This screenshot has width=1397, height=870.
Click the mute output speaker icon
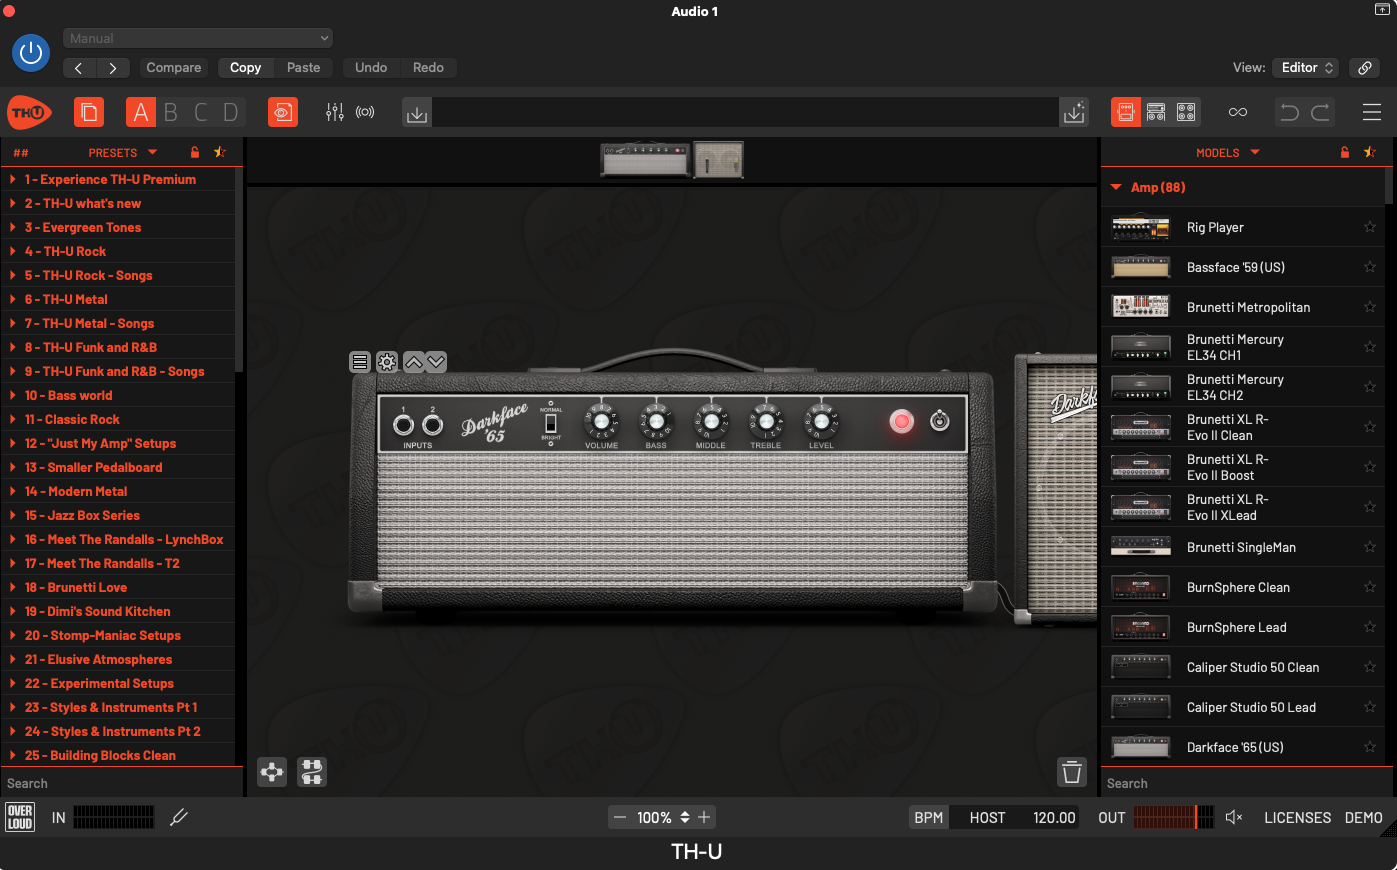click(1234, 817)
